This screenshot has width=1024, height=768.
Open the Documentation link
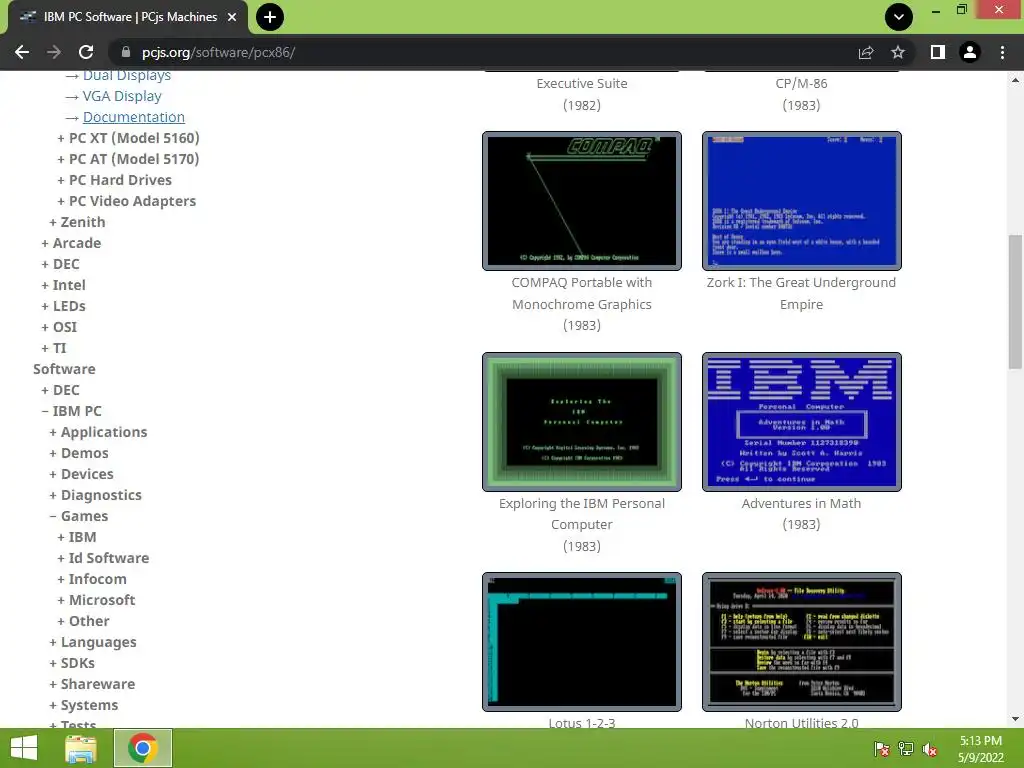[134, 117]
